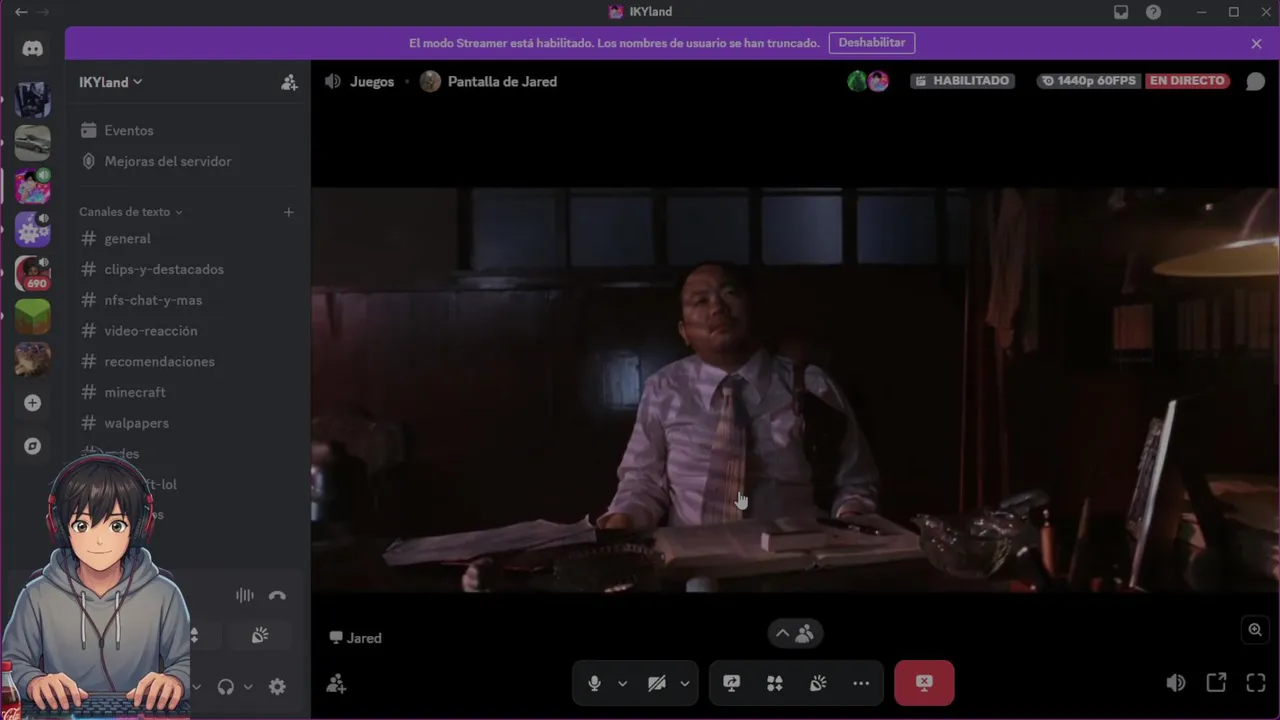1280x720 pixels.
Task: Open the inbox icon in title bar
Action: pos(1121,12)
